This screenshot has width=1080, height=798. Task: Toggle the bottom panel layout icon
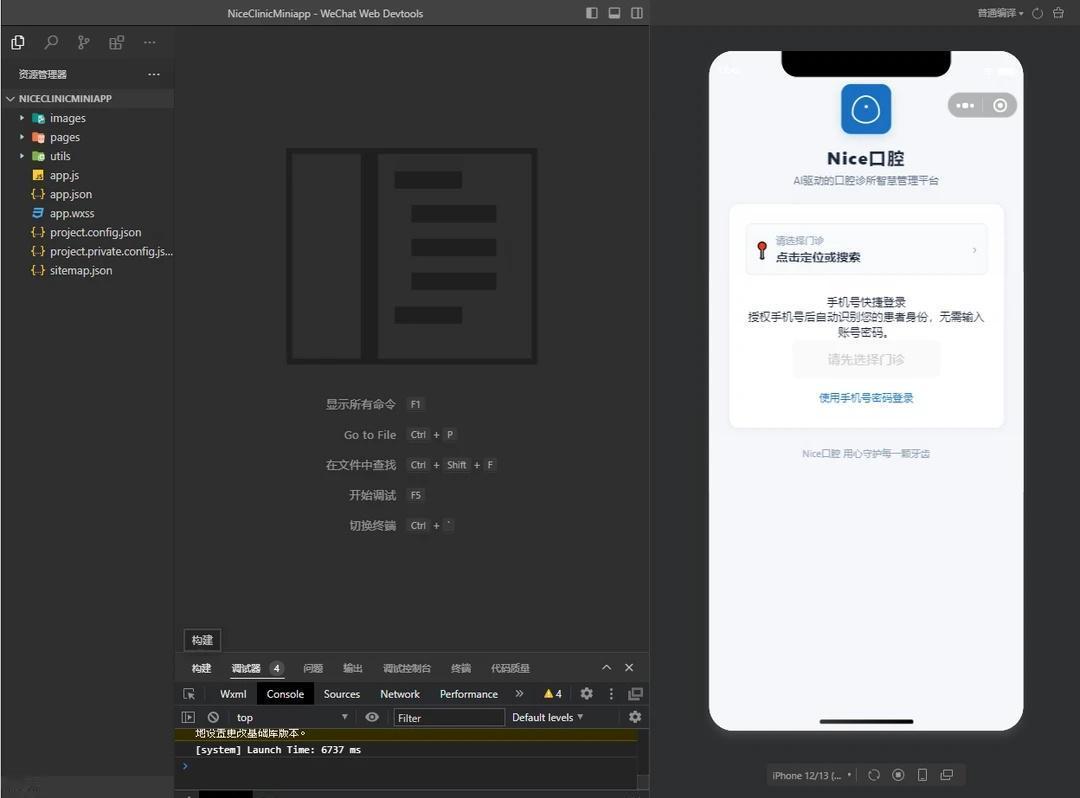coord(614,13)
